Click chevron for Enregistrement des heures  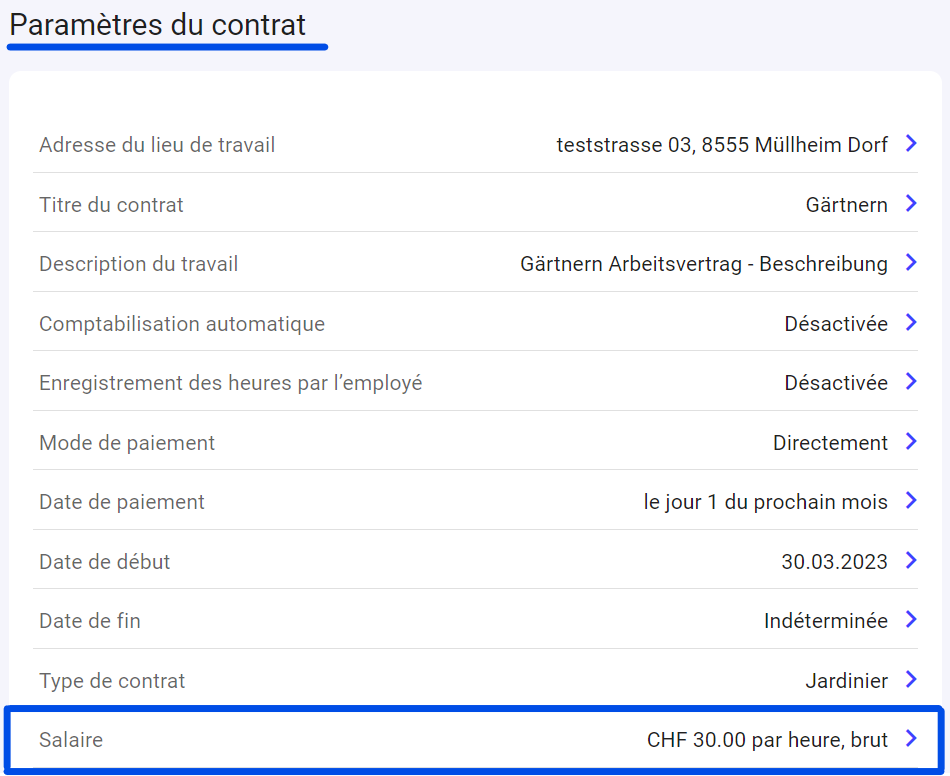pyautogui.click(x=910, y=382)
